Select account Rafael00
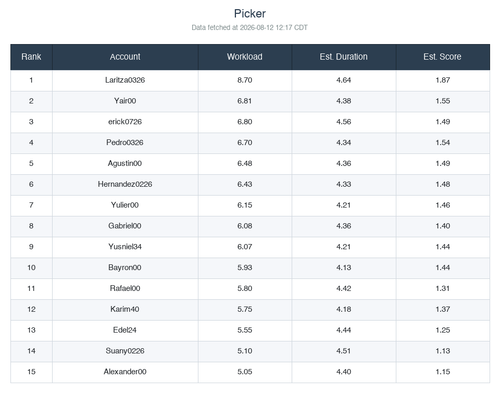Viewport: 500px width, 398px height. 125,288
